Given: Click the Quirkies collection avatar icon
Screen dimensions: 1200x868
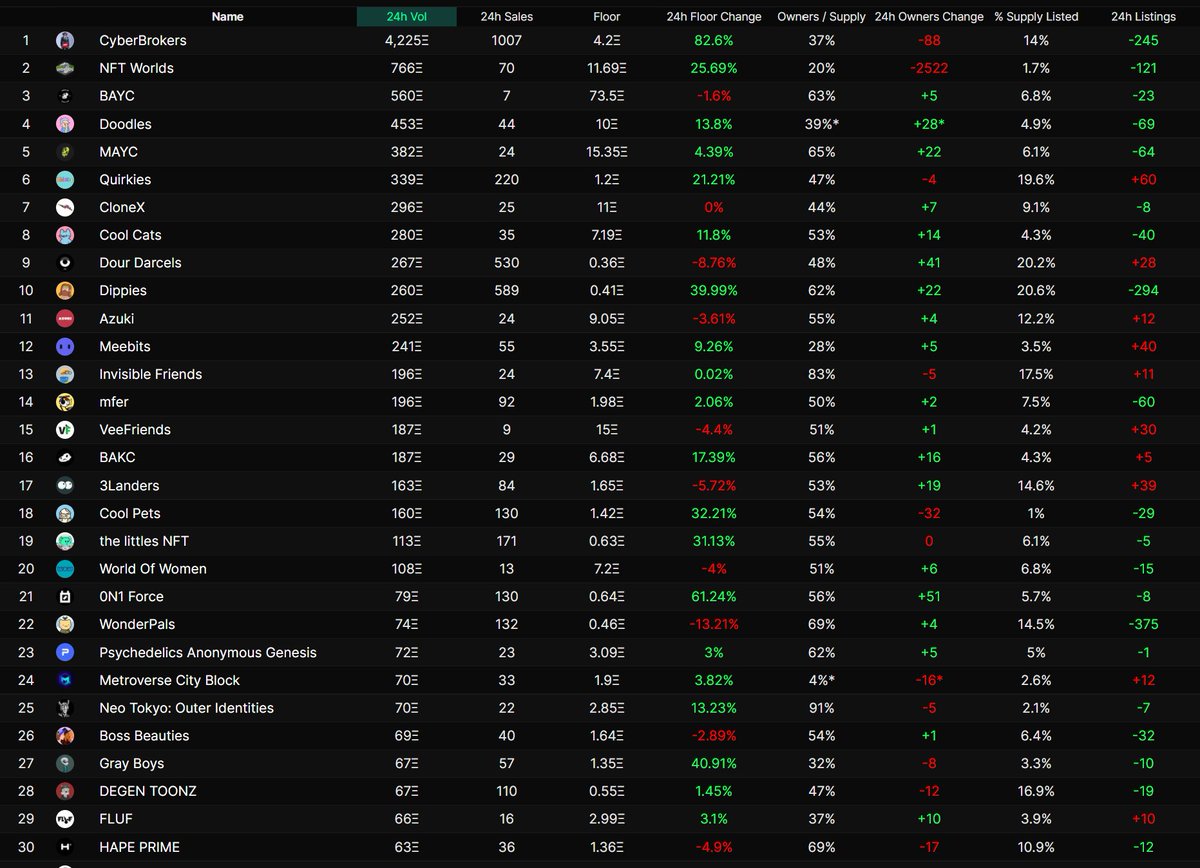Looking at the screenshot, I should pos(65,180).
